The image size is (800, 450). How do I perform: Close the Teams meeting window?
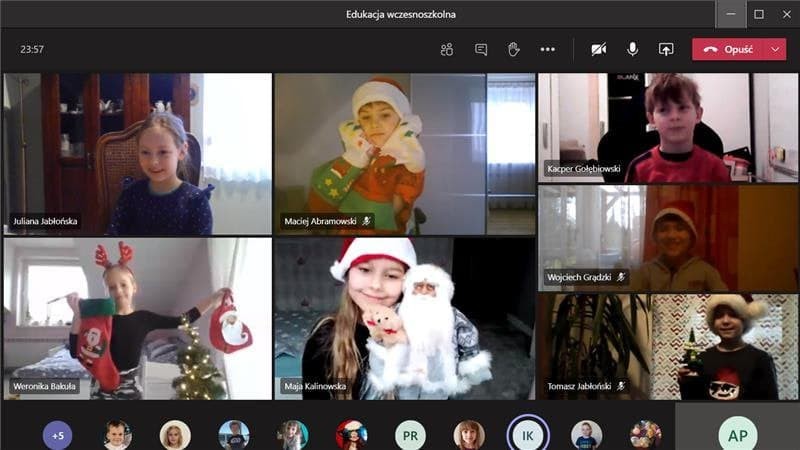(786, 14)
